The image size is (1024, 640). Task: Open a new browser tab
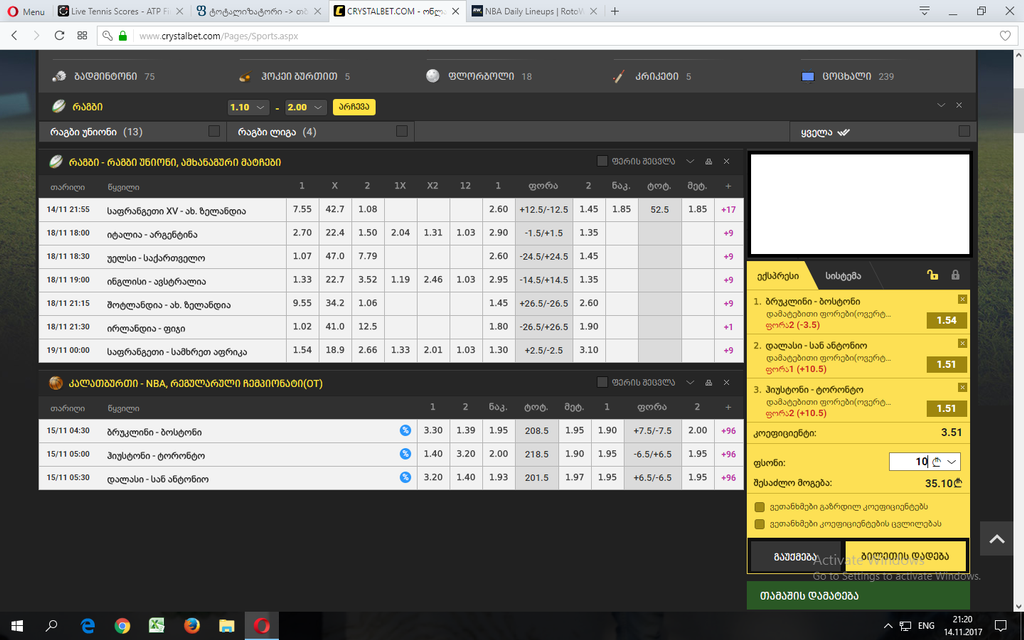tap(615, 11)
